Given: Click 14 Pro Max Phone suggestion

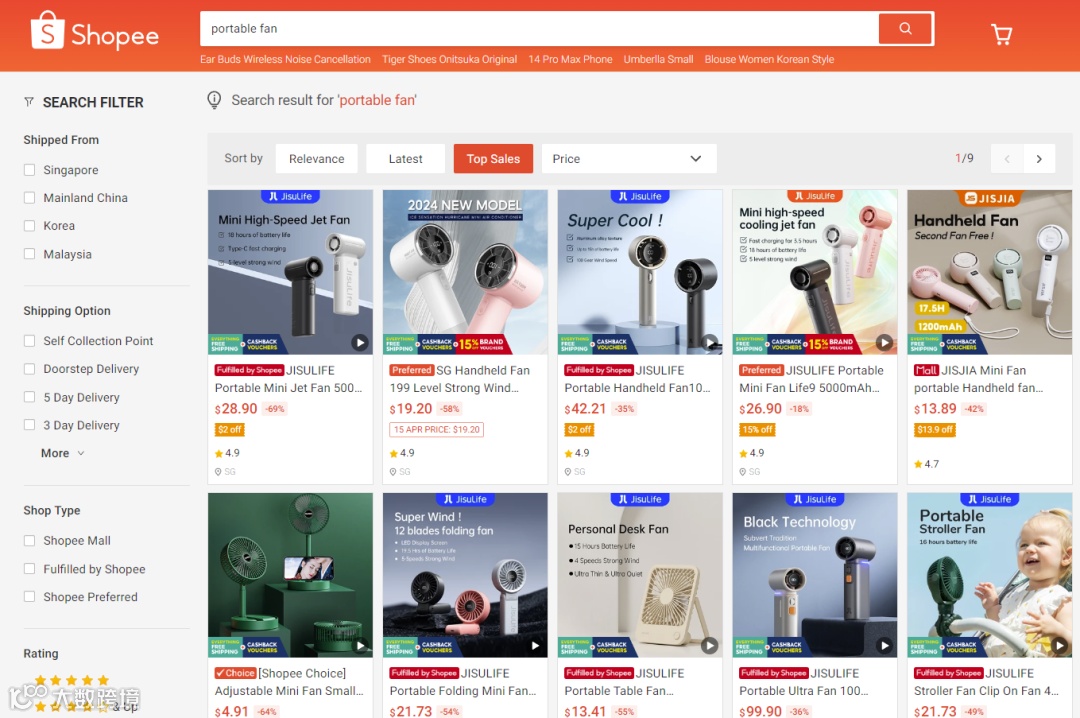Looking at the screenshot, I should coord(570,59).
